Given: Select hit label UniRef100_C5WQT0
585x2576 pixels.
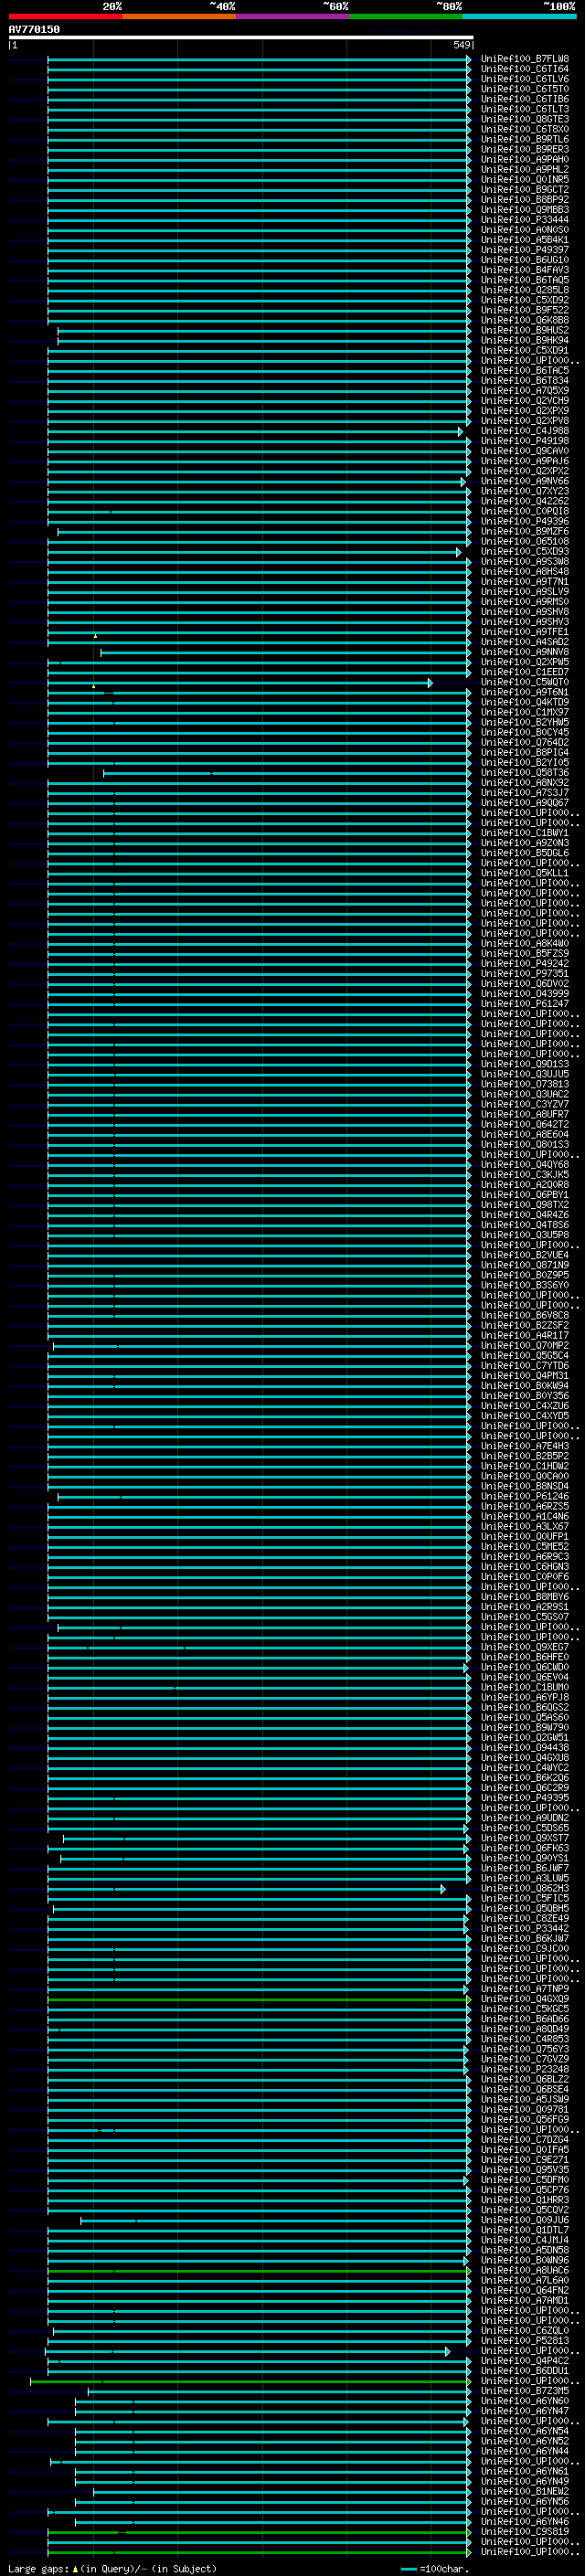Looking at the screenshot, I should click(x=525, y=682).
